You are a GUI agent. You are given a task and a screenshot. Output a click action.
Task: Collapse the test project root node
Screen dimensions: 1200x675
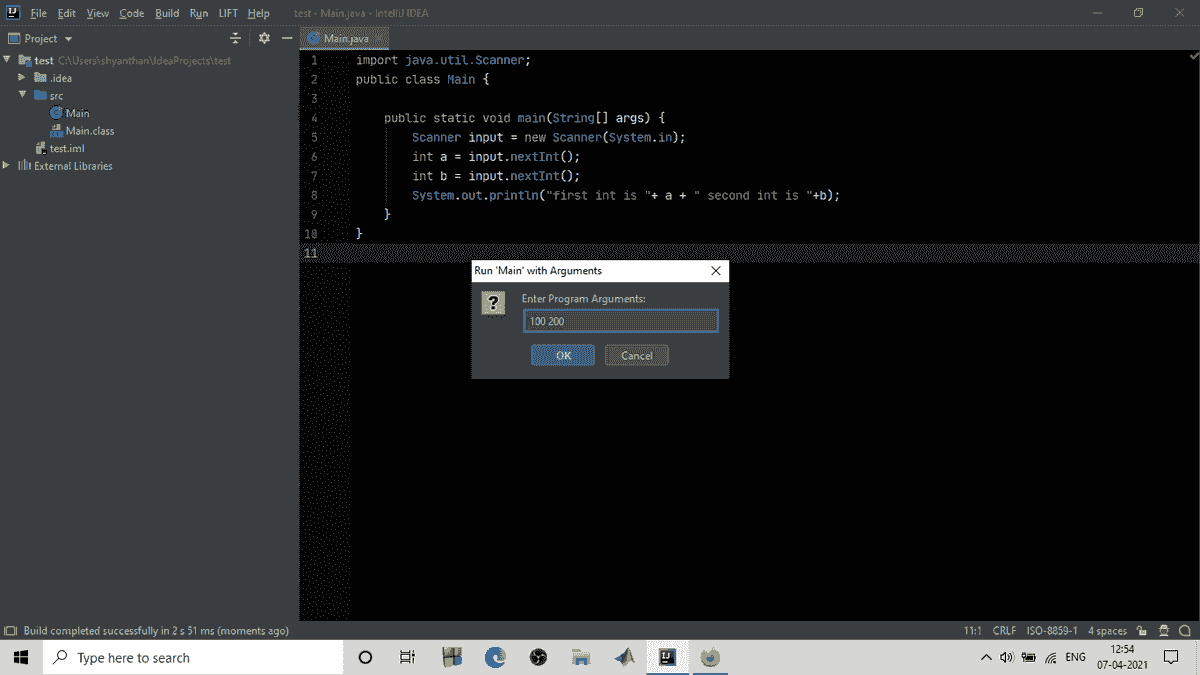[x=7, y=60]
